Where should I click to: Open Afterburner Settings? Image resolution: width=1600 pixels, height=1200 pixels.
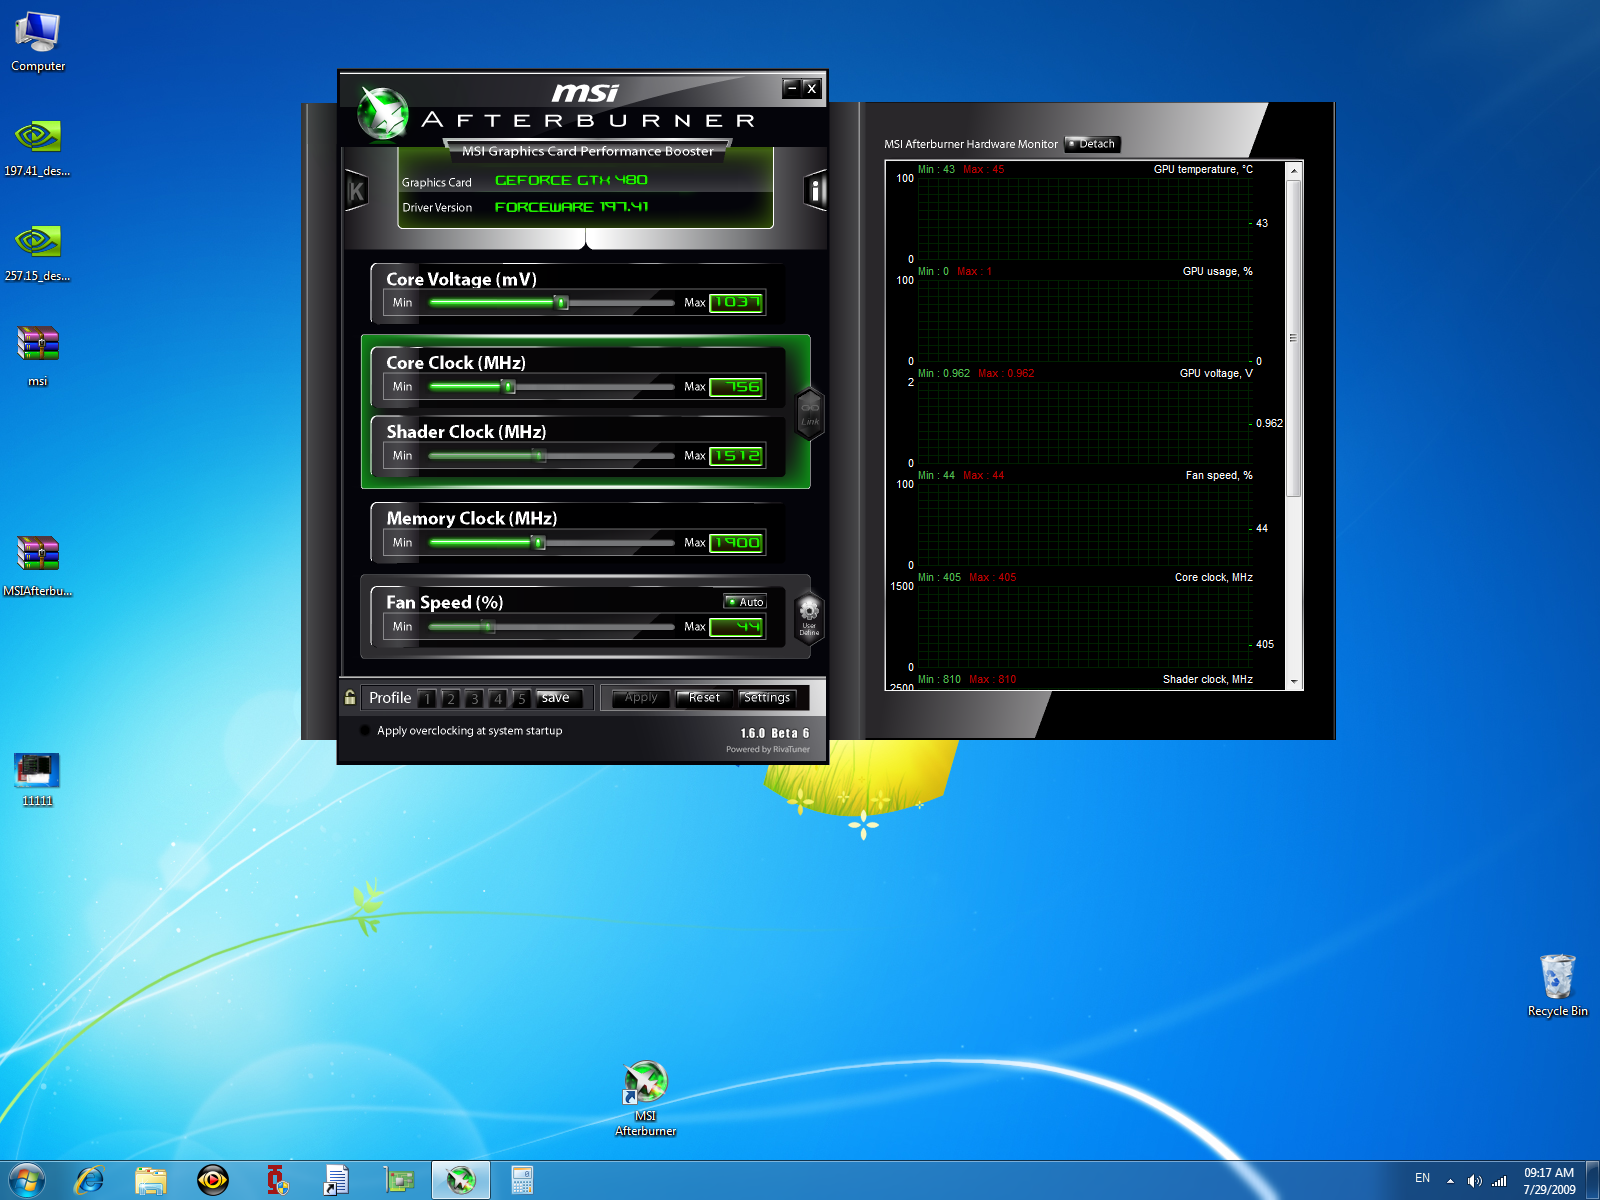767,698
